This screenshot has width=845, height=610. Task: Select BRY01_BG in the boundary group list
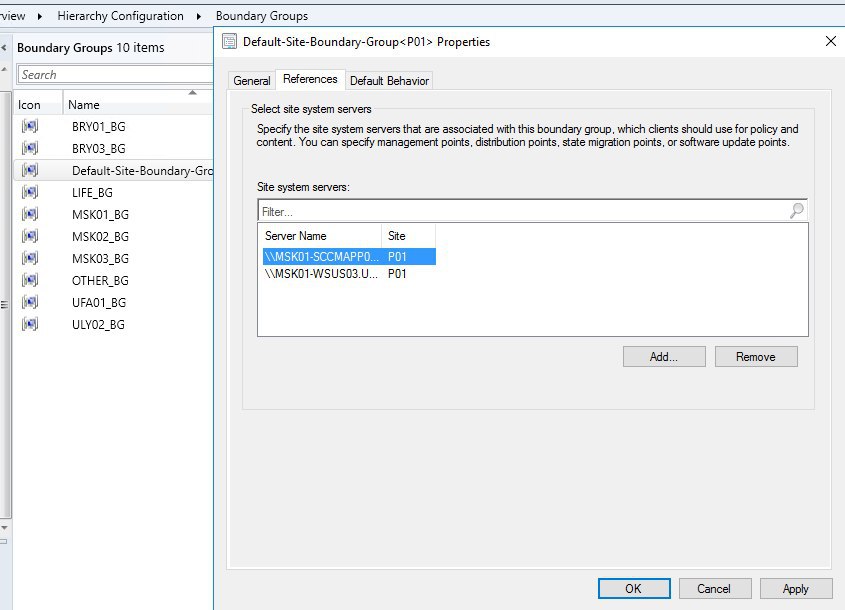coord(99,127)
